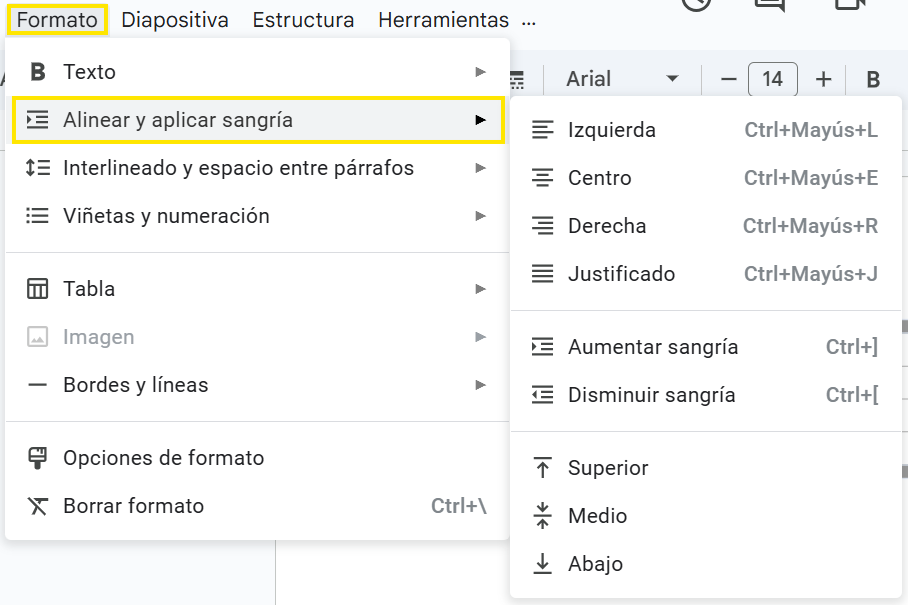
Task: Click the Disminuir sangría outdent icon
Action: [x=542, y=395]
